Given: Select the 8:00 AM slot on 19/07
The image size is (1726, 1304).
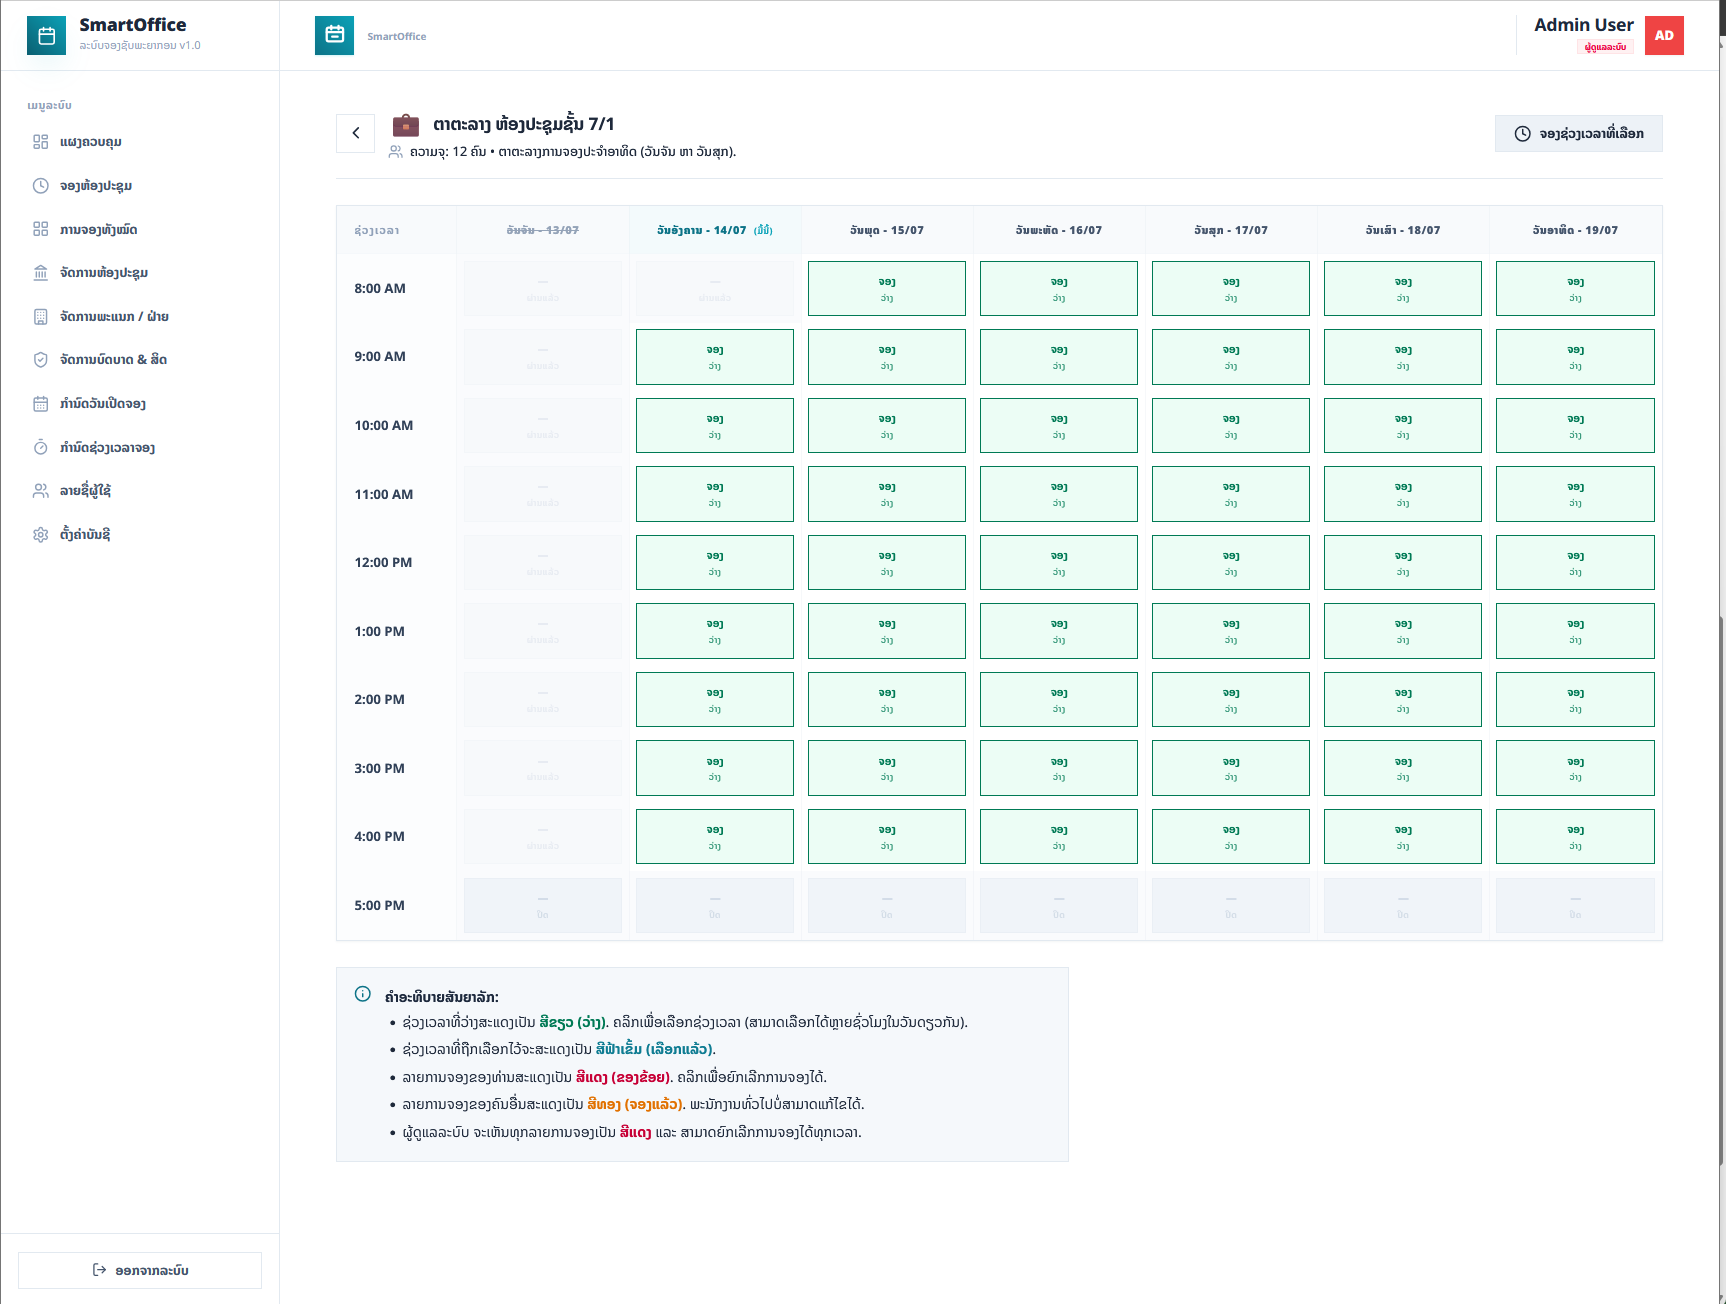Looking at the screenshot, I should [1575, 288].
